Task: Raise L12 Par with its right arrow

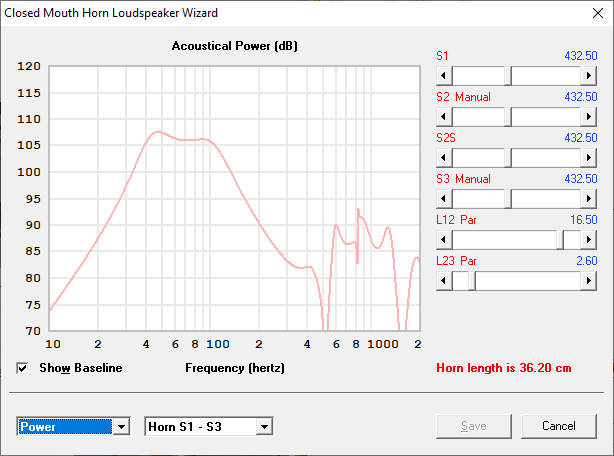Action: (x=589, y=240)
